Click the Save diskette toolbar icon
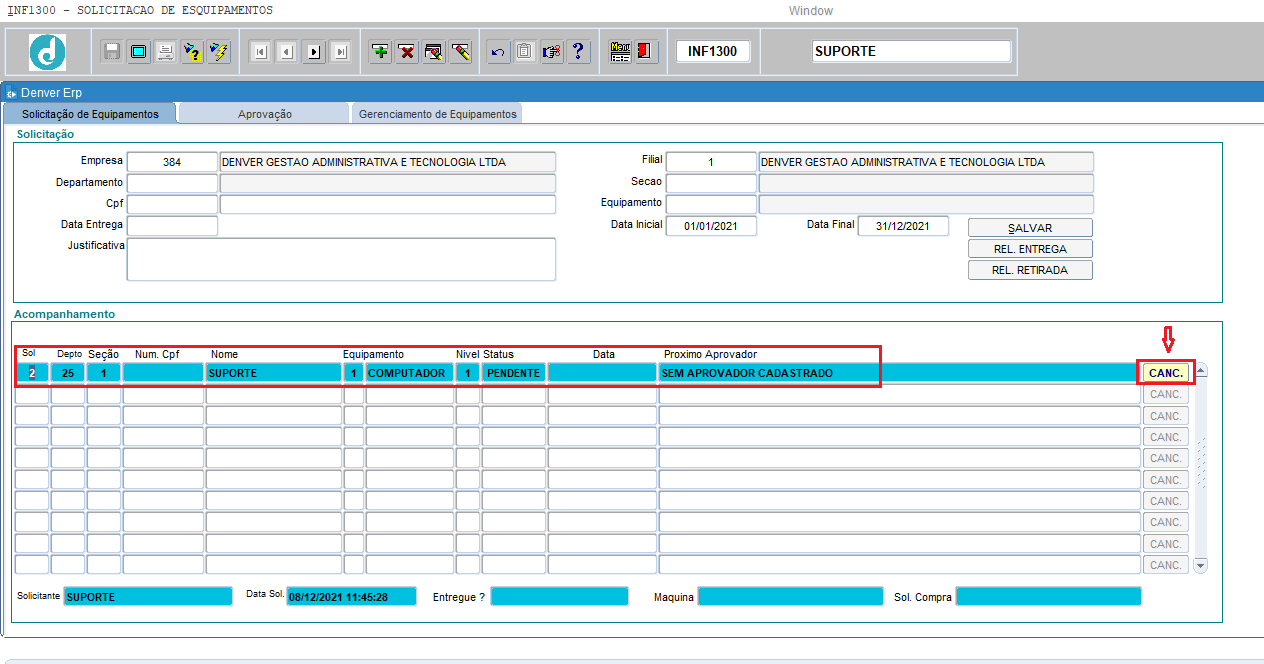 112,51
